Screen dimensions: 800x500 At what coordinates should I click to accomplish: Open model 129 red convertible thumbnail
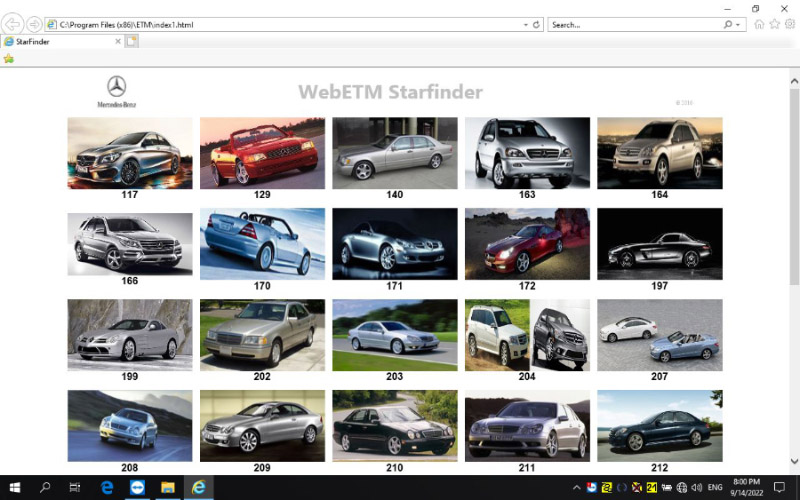click(x=262, y=153)
